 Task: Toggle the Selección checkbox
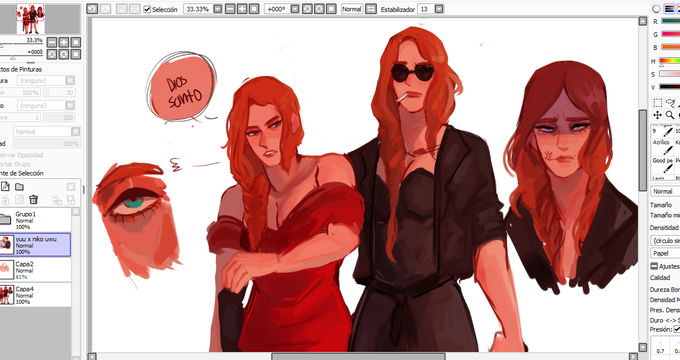click(147, 9)
